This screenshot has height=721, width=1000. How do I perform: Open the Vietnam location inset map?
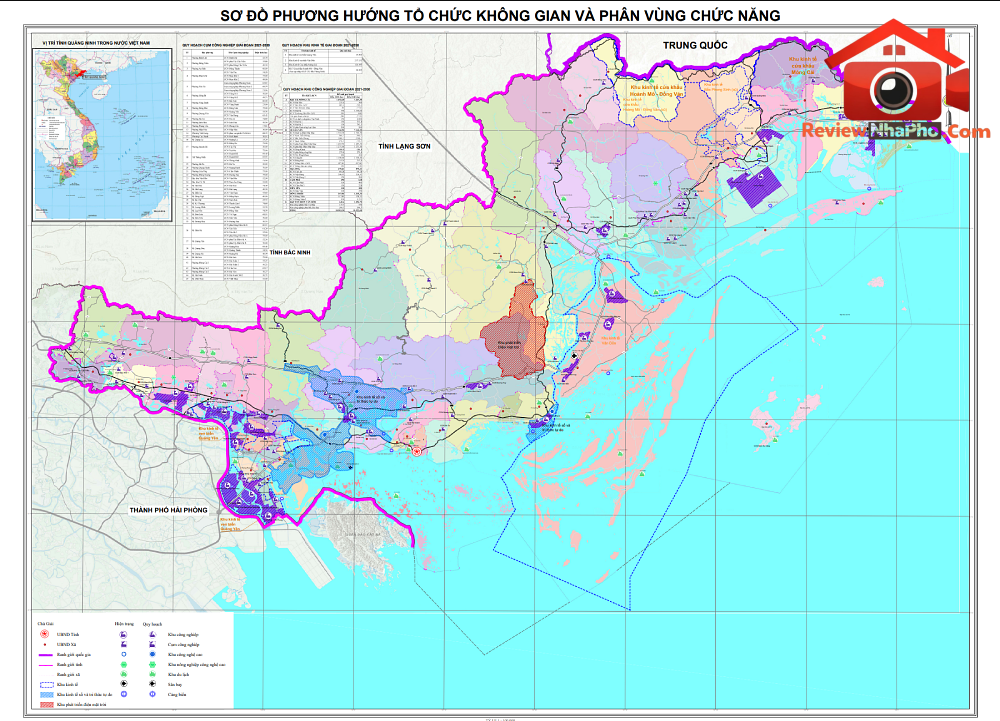click(102, 135)
